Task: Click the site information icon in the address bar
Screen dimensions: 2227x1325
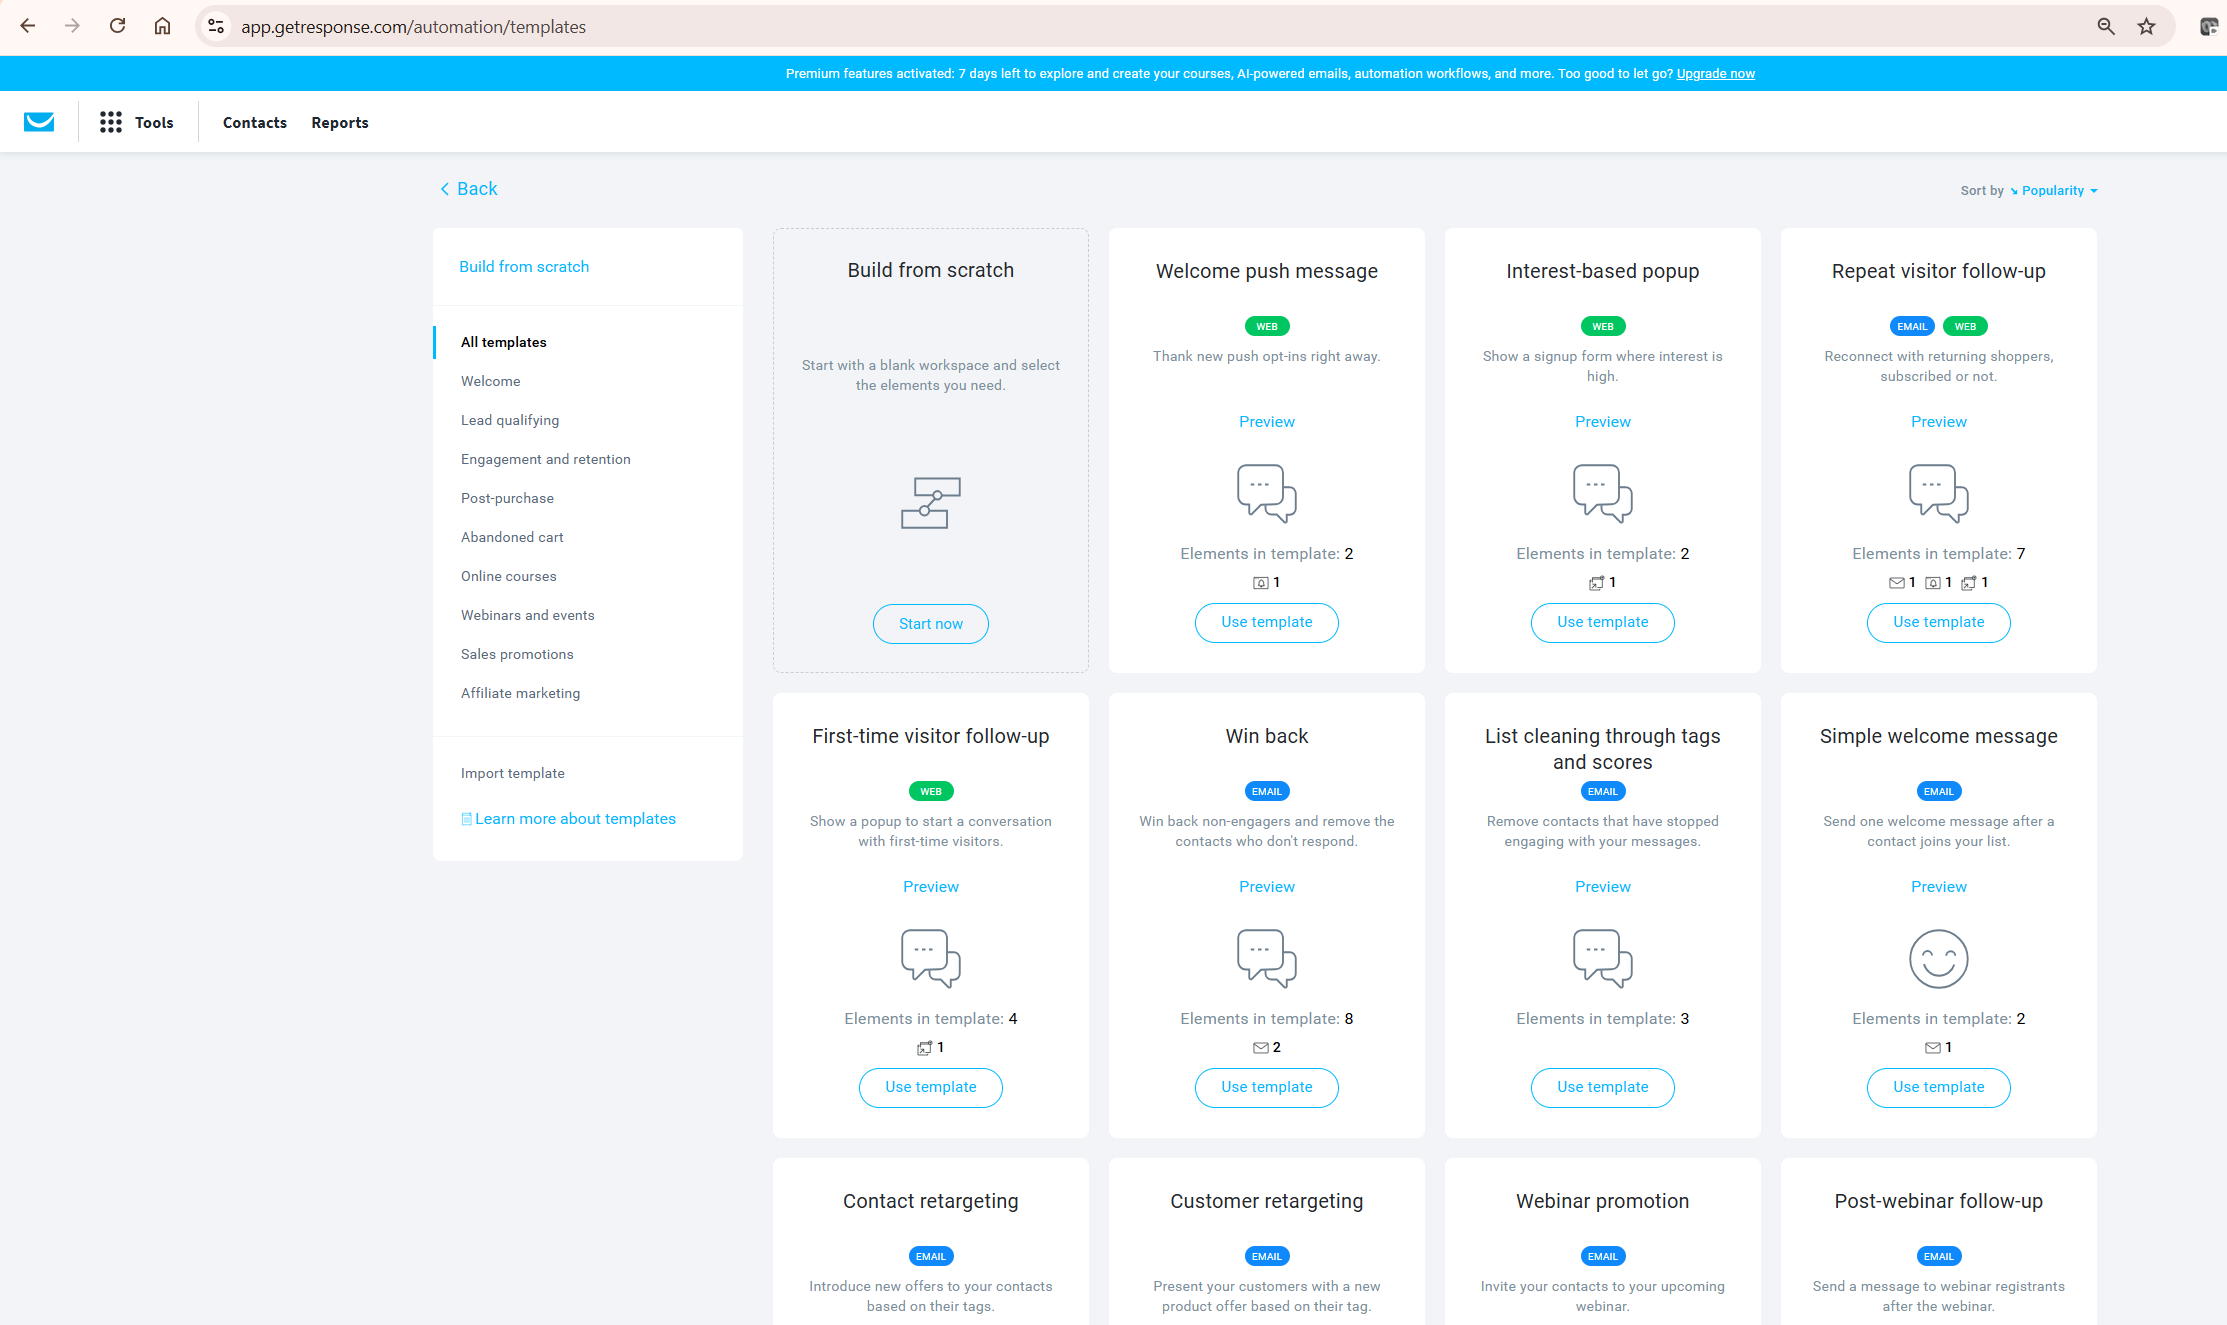Action: [215, 26]
